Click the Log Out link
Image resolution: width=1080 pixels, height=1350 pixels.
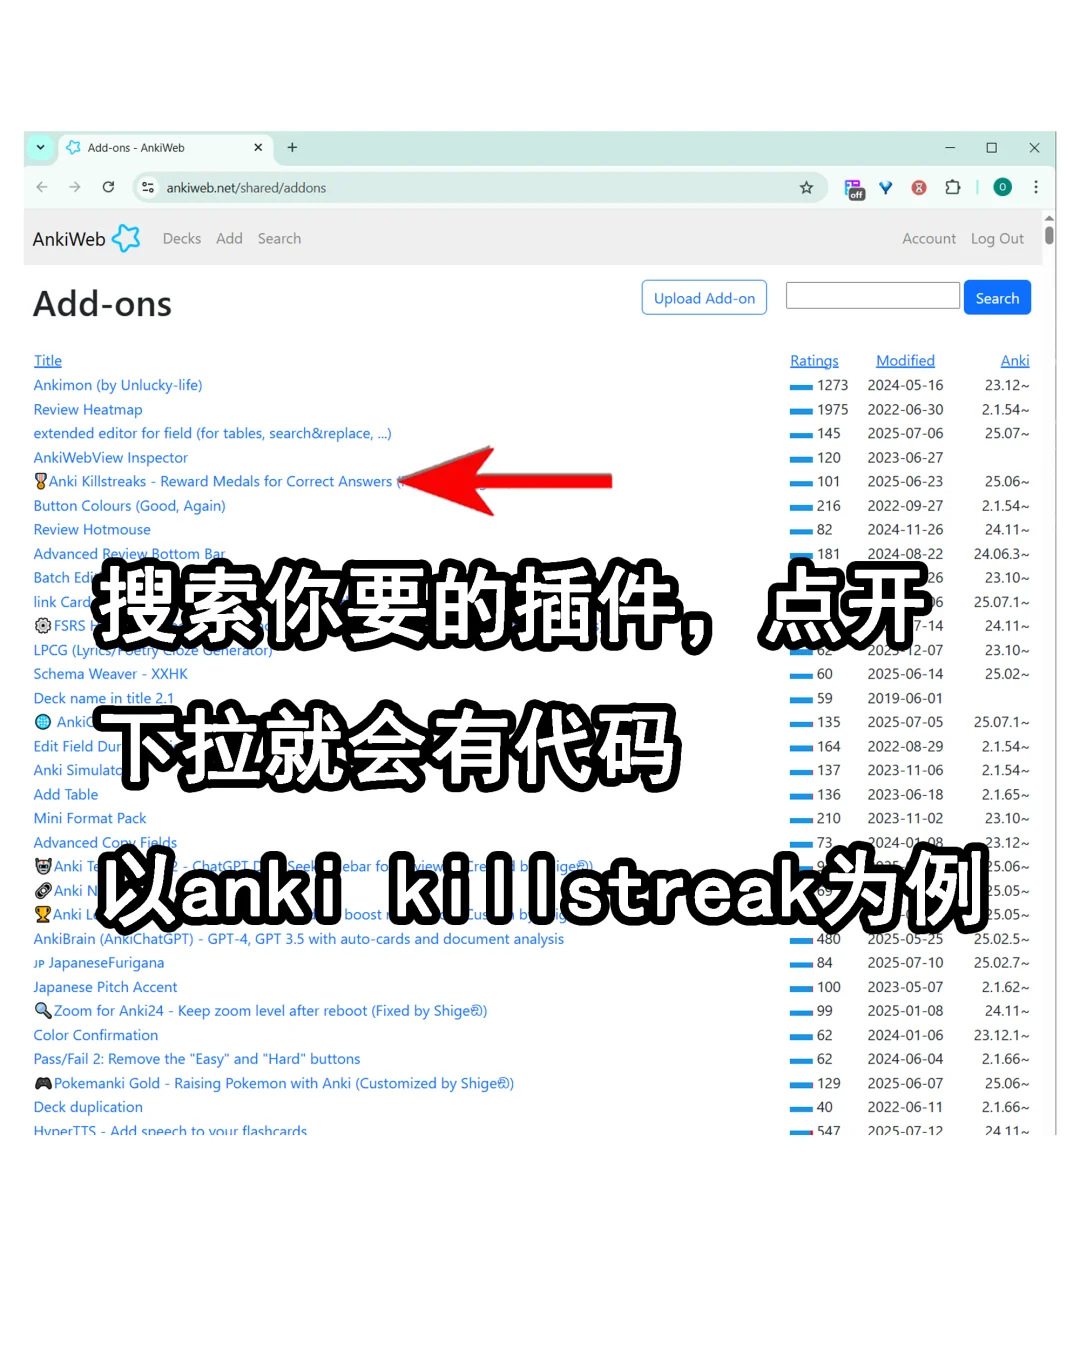pyautogui.click(x=996, y=238)
